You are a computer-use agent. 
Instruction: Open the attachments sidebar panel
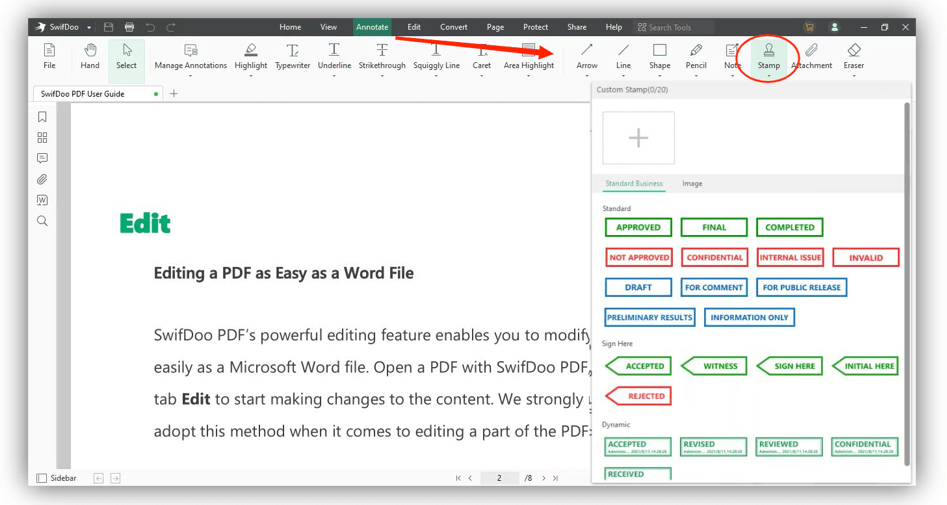[x=42, y=179]
